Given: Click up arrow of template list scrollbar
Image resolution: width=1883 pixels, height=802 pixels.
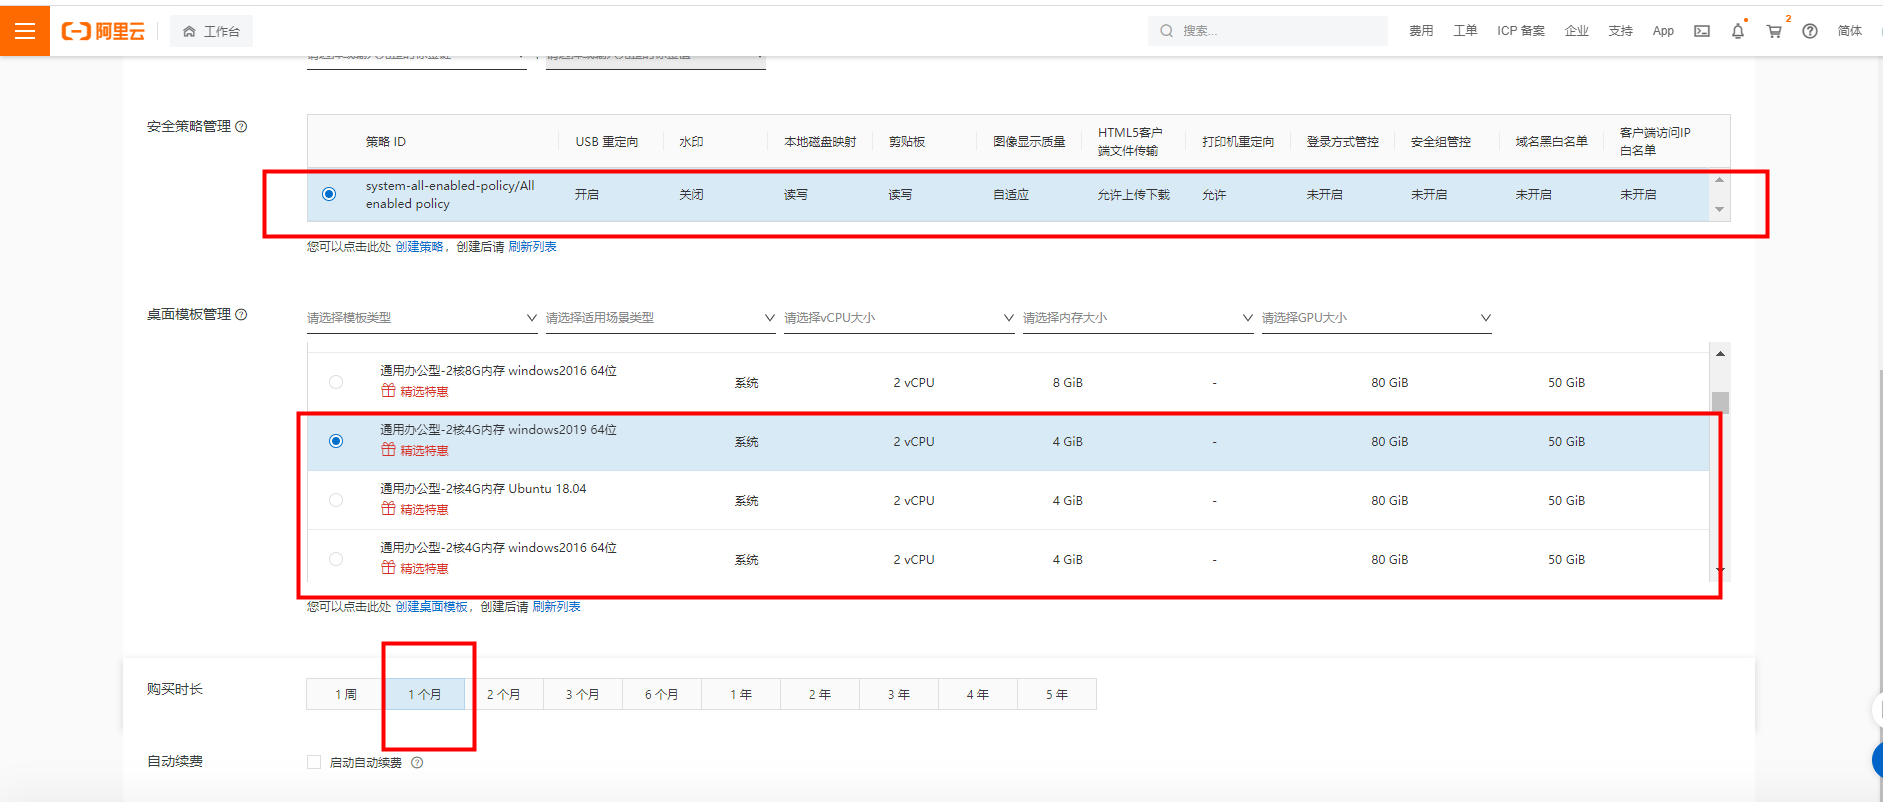Looking at the screenshot, I should (x=1720, y=353).
